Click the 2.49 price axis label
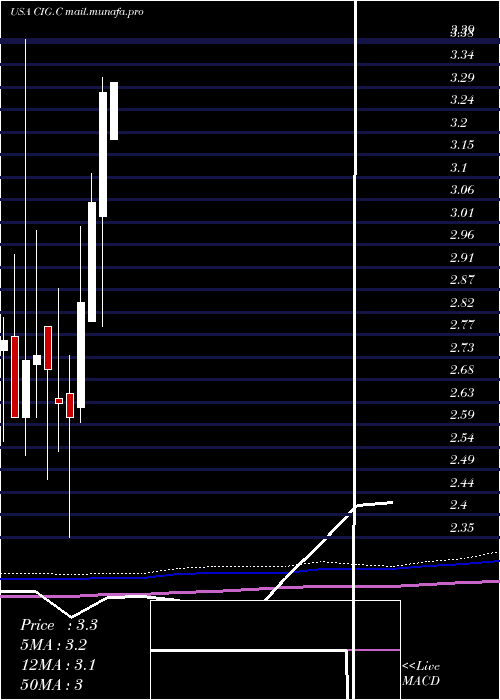 pyautogui.click(x=462, y=460)
